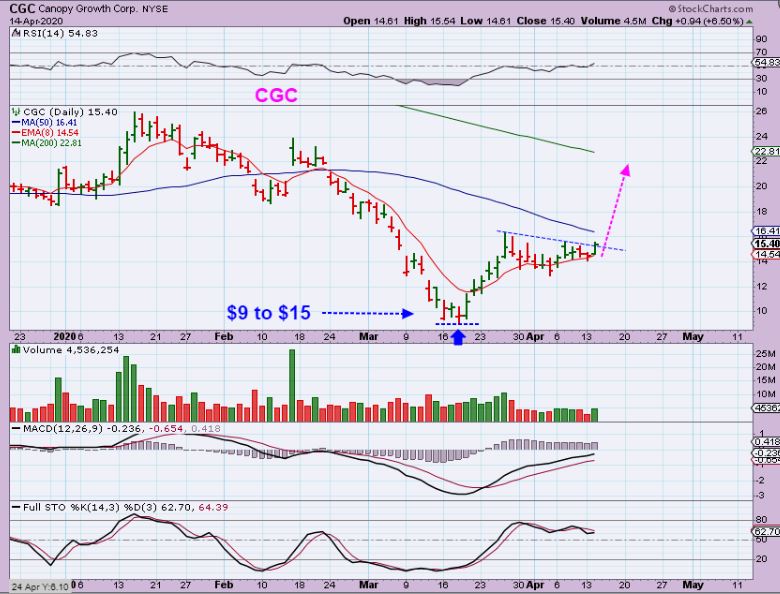Click the NYSE exchange label
The width and height of the screenshot is (780, 594).
(x=155, y=9)
